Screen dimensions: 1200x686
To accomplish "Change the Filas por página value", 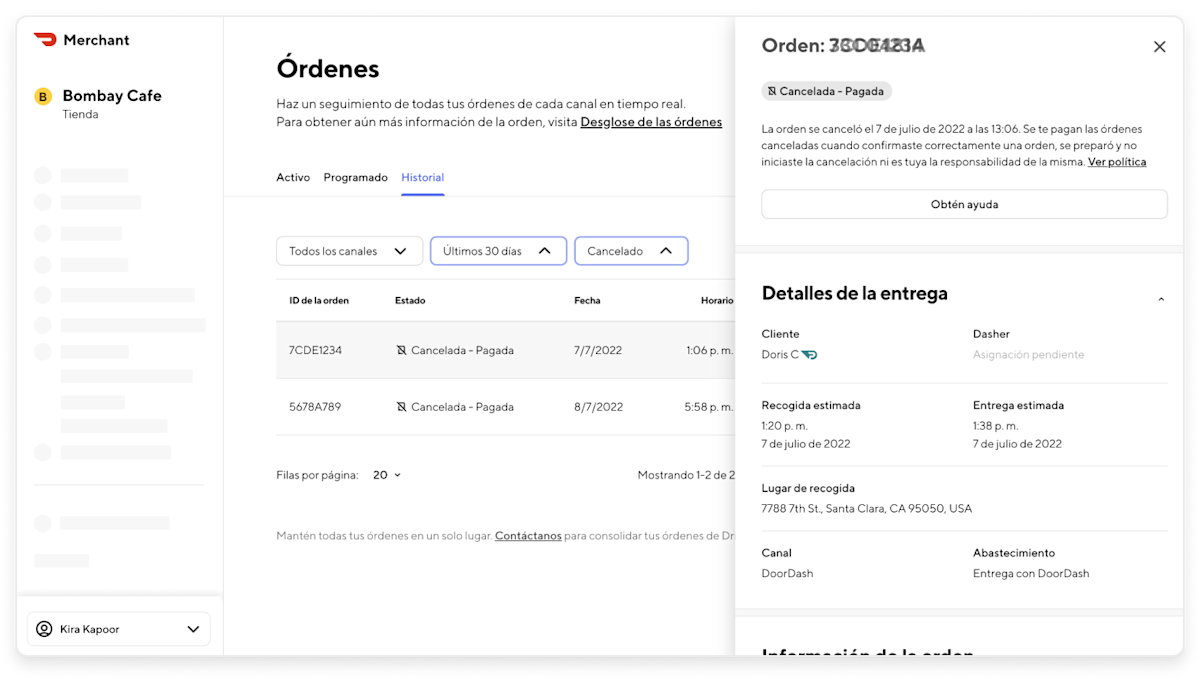I will 386,474.
